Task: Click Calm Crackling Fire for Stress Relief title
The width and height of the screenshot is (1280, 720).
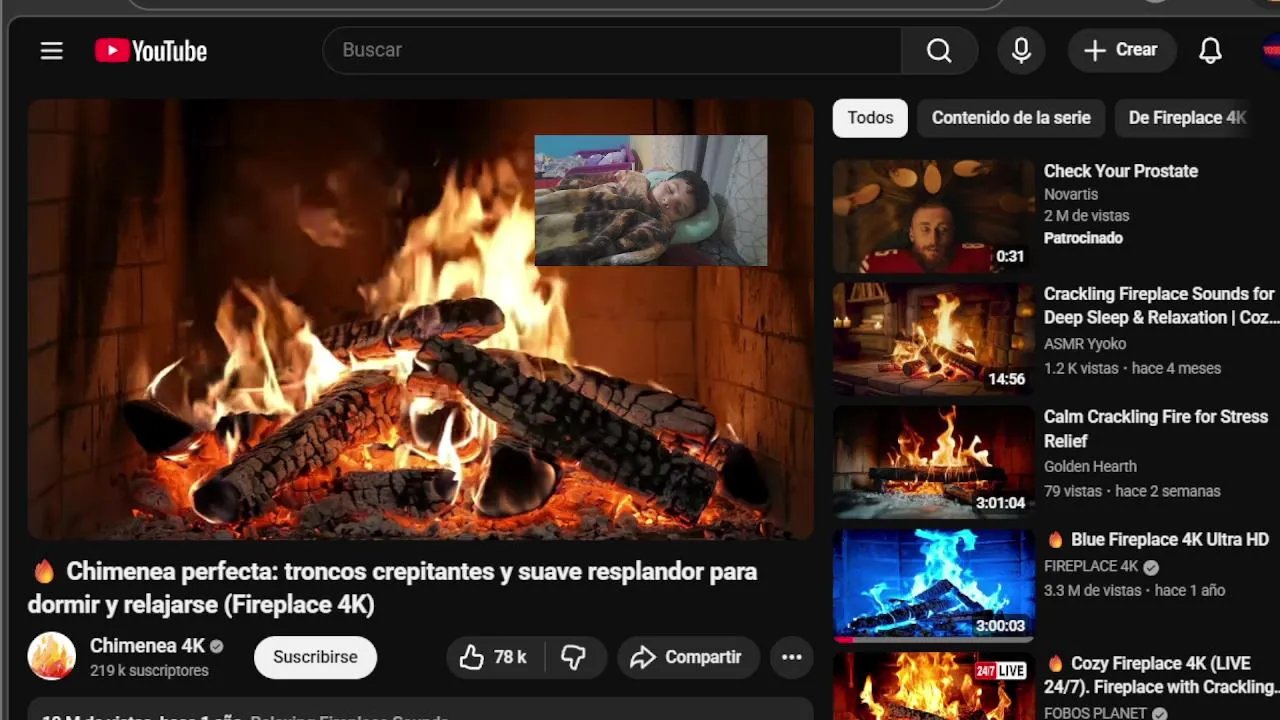Action: click(1156, 429)
